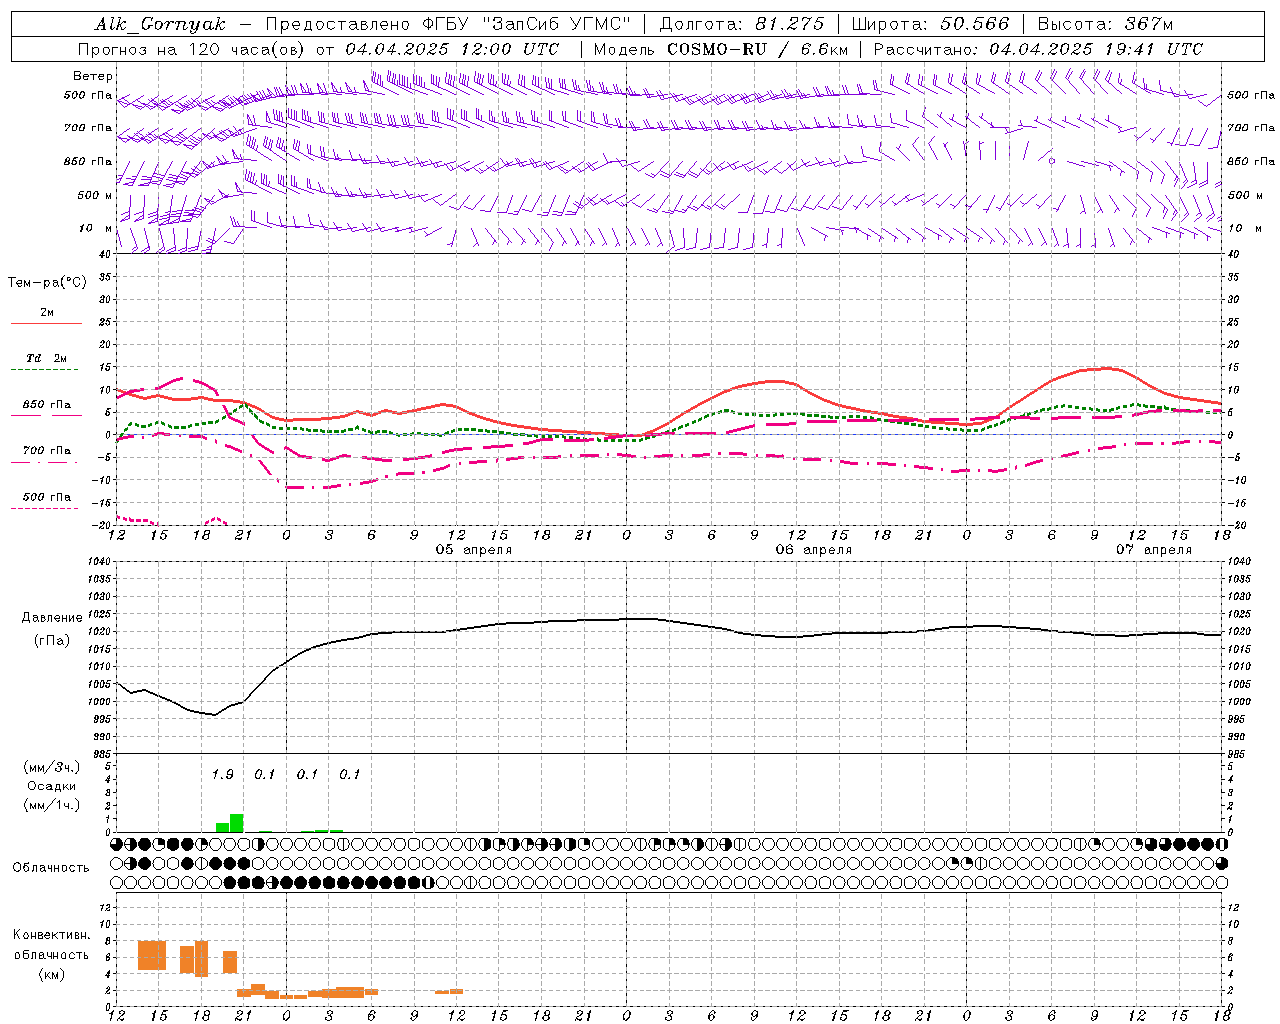Screen dimensions: 1280x1024
Task: Click 'Прогноз на 120 часа(ов)' text
Action: (192, 49)
